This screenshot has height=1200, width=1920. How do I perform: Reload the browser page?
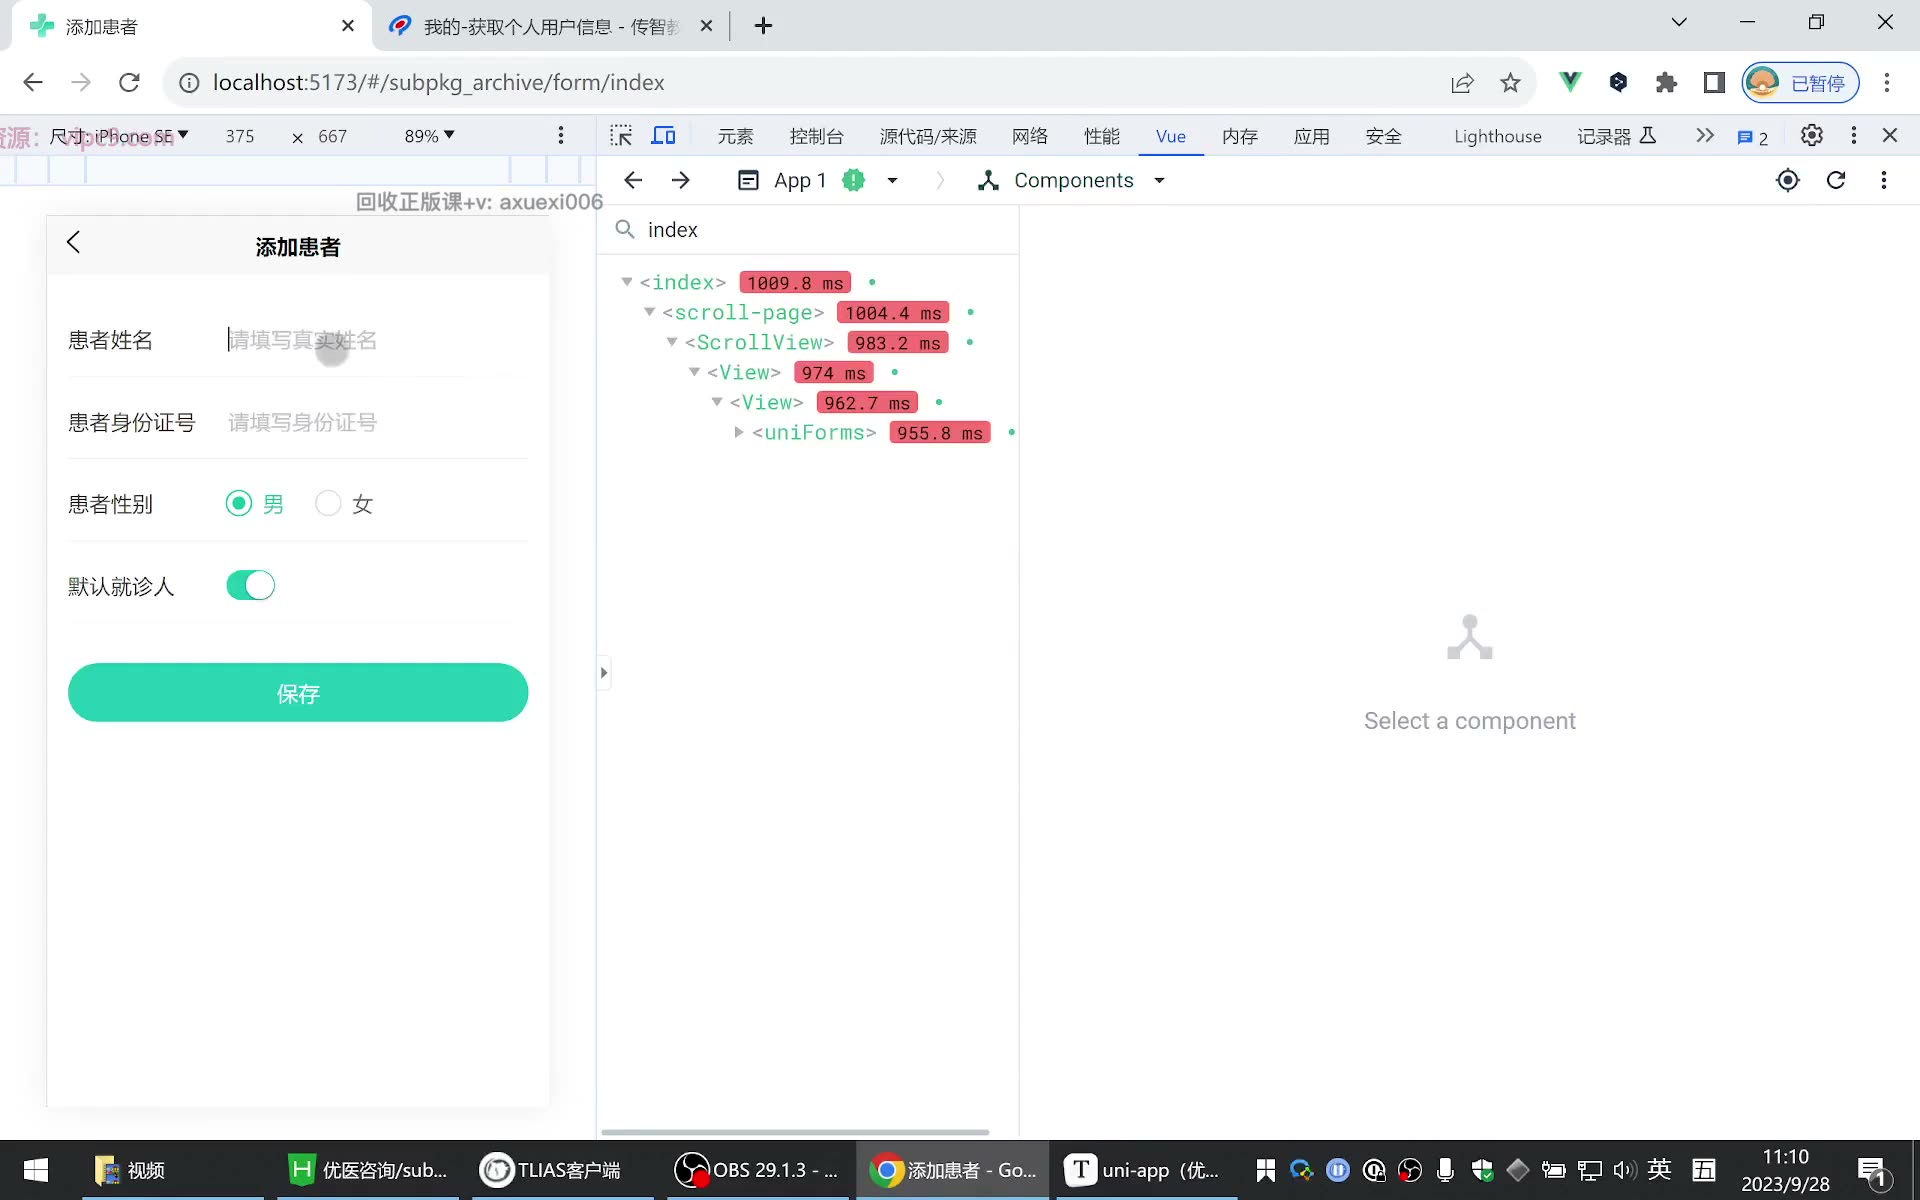[x=129, y=82]
